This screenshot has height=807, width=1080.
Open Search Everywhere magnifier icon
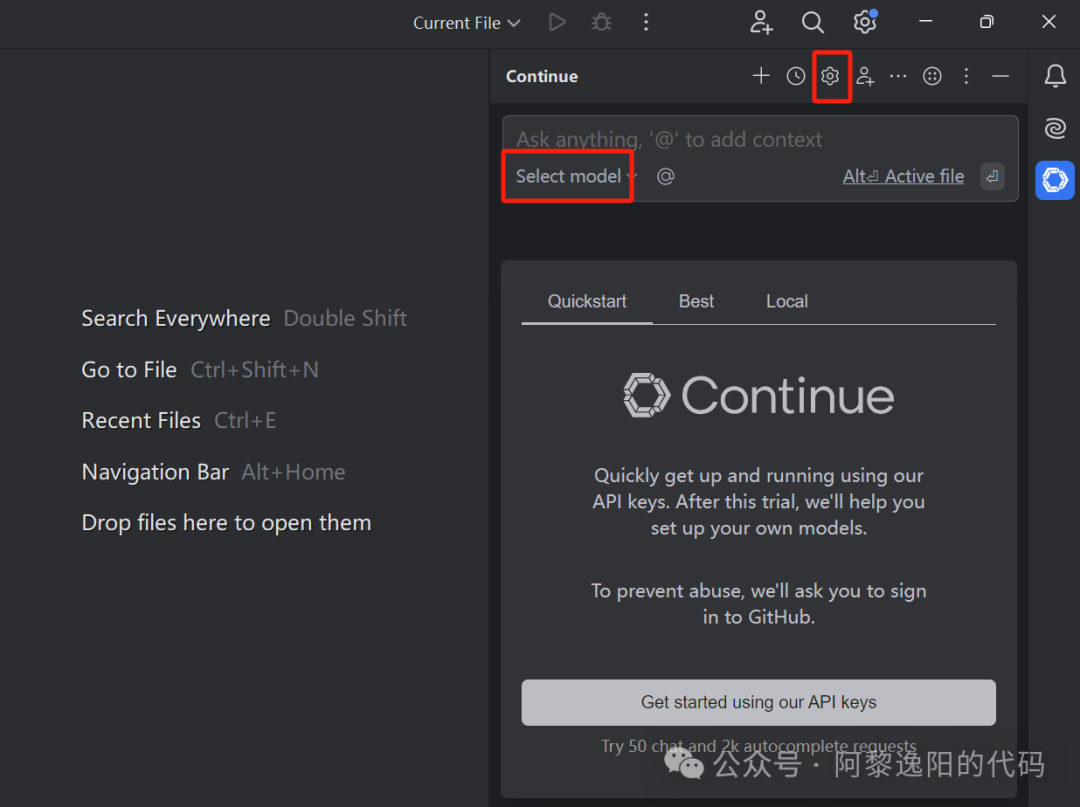[813, 22]
